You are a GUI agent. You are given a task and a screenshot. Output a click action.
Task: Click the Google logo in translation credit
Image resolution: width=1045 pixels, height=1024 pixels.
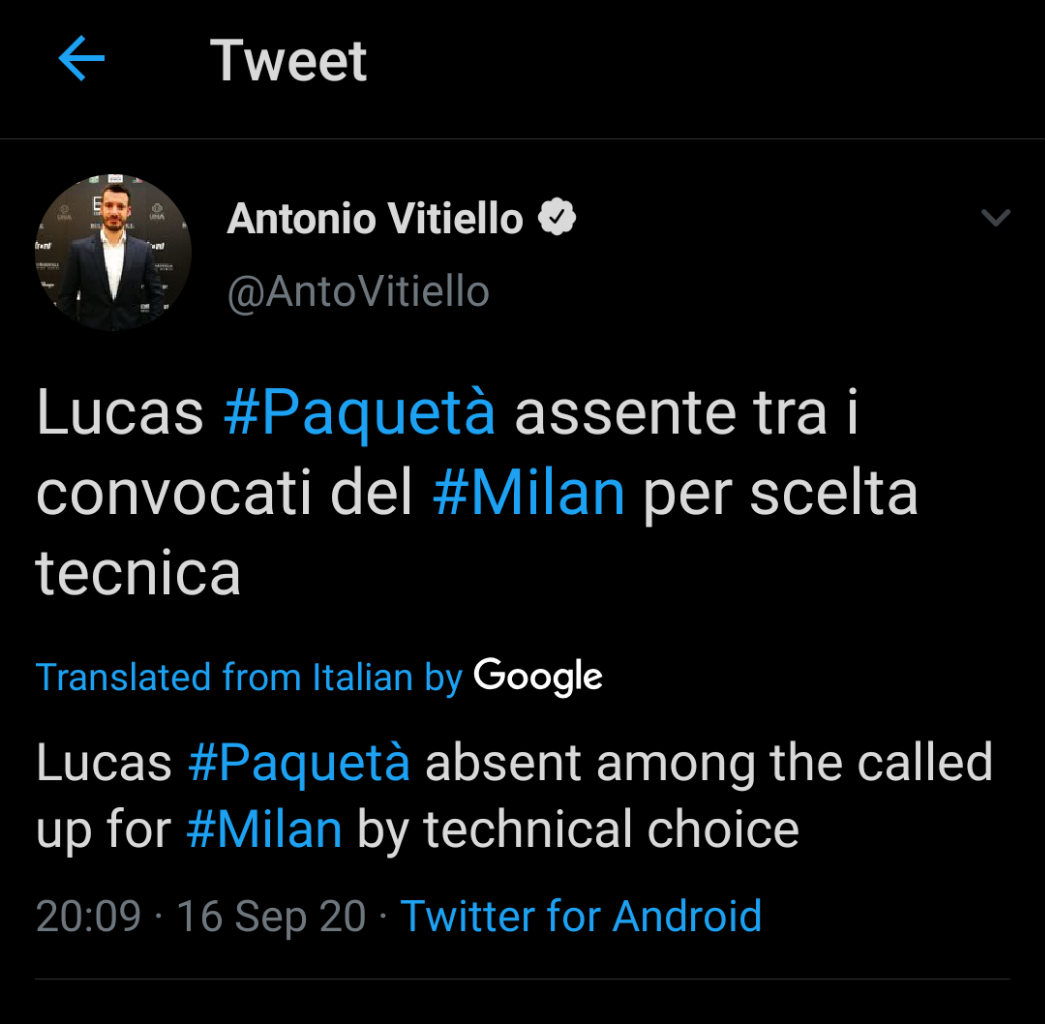(x=538, y=677)
